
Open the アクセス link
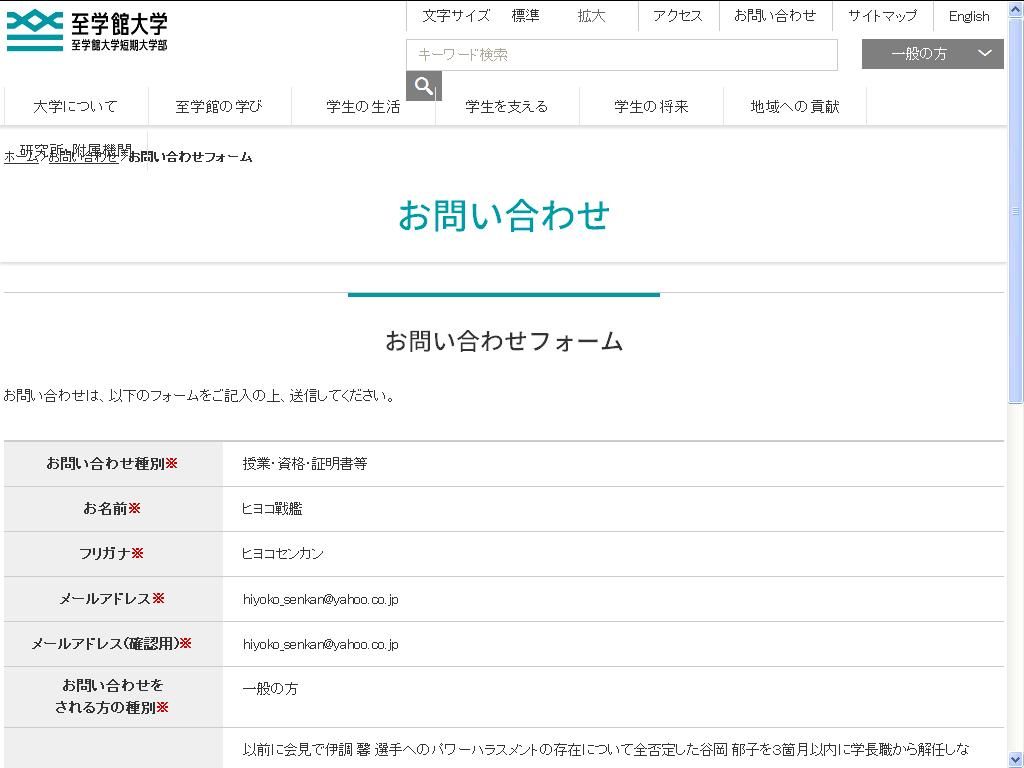pyautogui.click(x=677, y=16)
